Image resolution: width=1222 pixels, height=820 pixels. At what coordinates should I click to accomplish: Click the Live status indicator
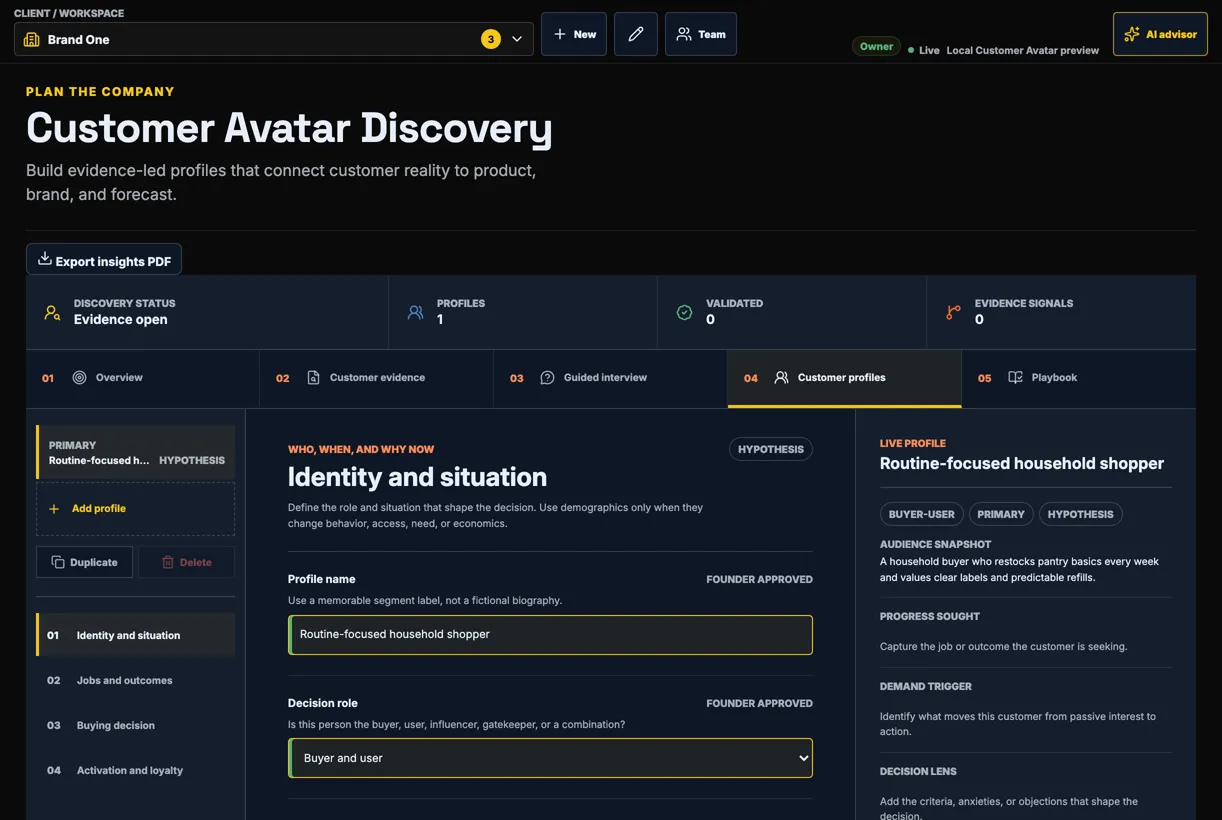[x=924, y=50]
